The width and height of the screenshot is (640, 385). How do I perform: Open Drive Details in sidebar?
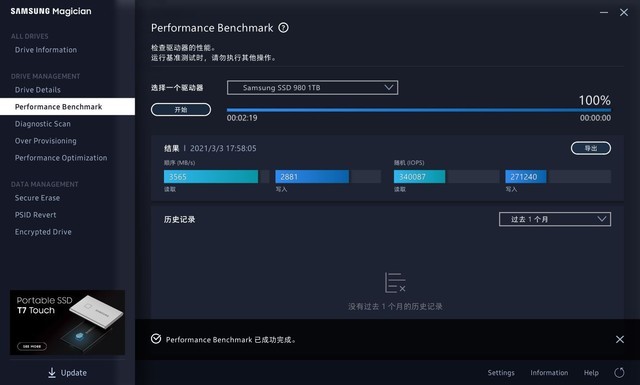(x=38, y=90)
